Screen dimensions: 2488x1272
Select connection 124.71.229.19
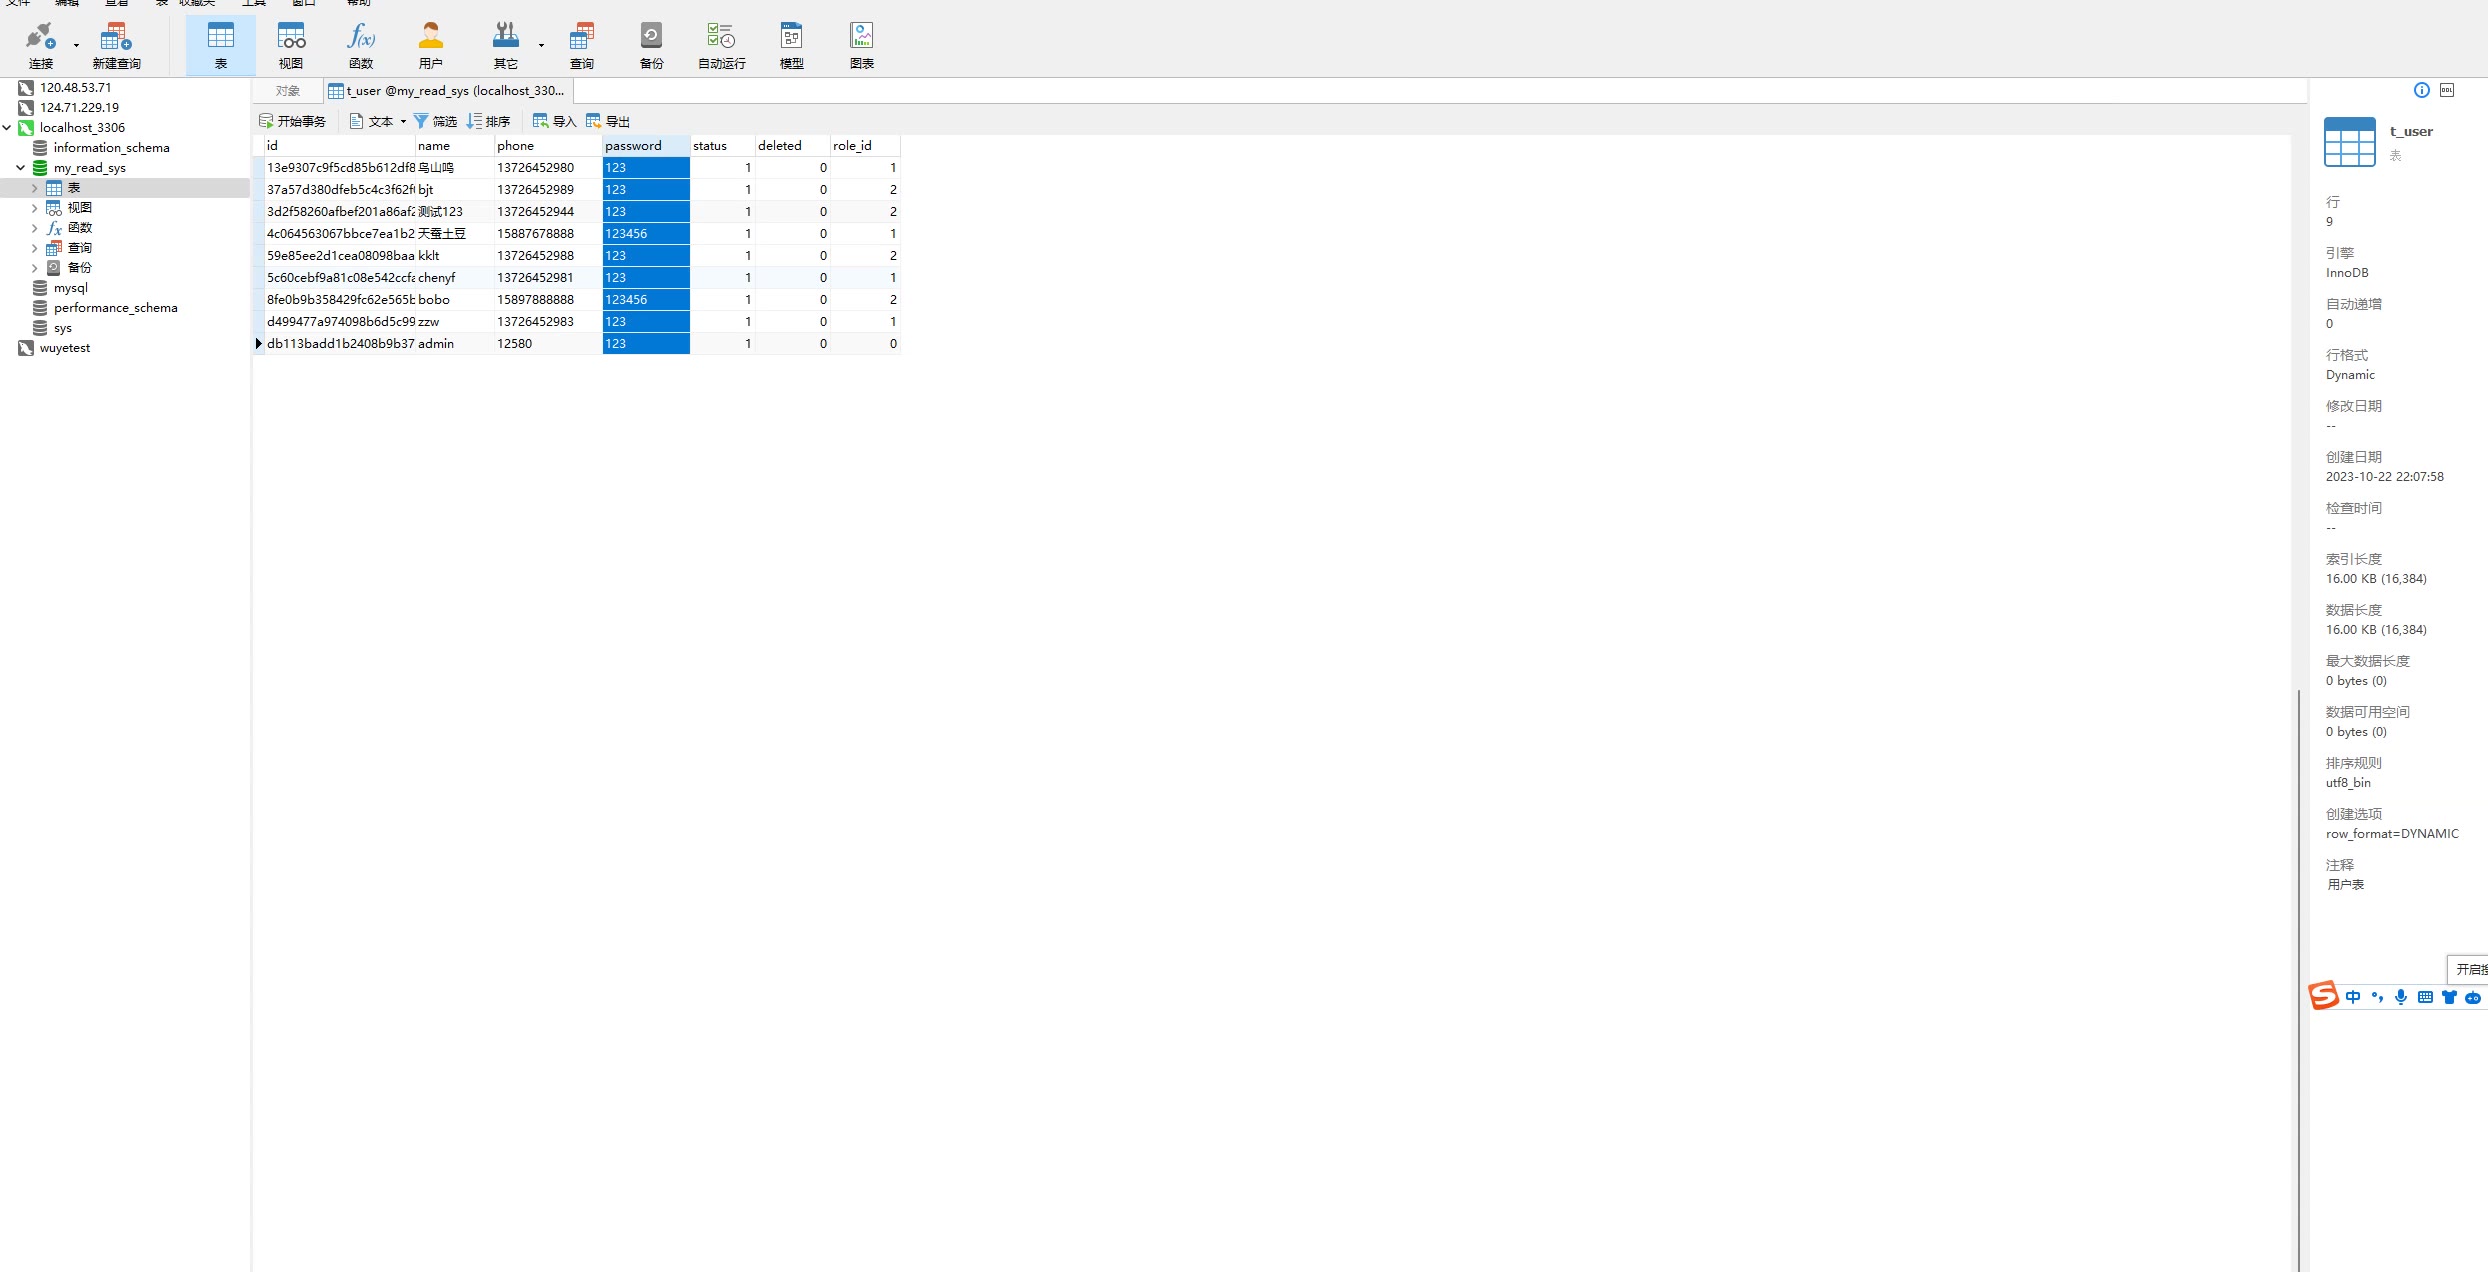[x=79, y=108]
